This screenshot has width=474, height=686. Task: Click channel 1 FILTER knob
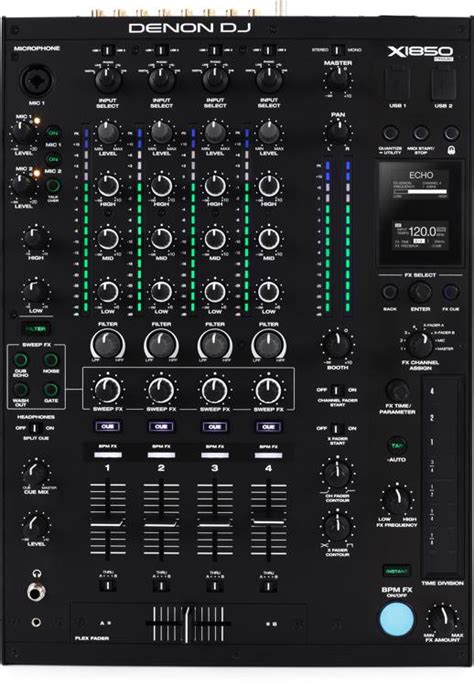pos(108,345)
